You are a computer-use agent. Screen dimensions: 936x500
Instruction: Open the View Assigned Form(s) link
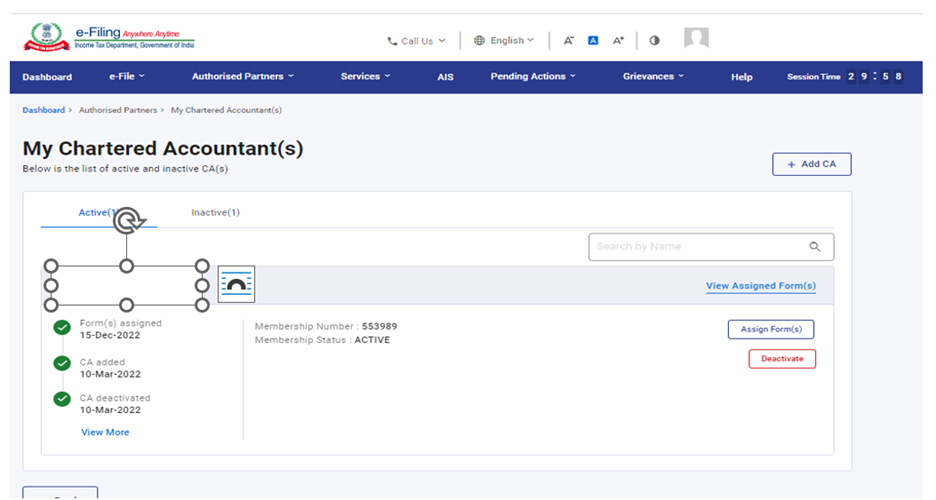coord(760,286)
